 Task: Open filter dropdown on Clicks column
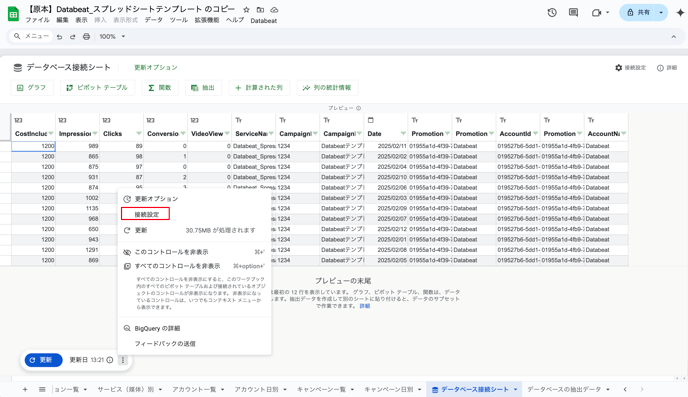(139, 133)
